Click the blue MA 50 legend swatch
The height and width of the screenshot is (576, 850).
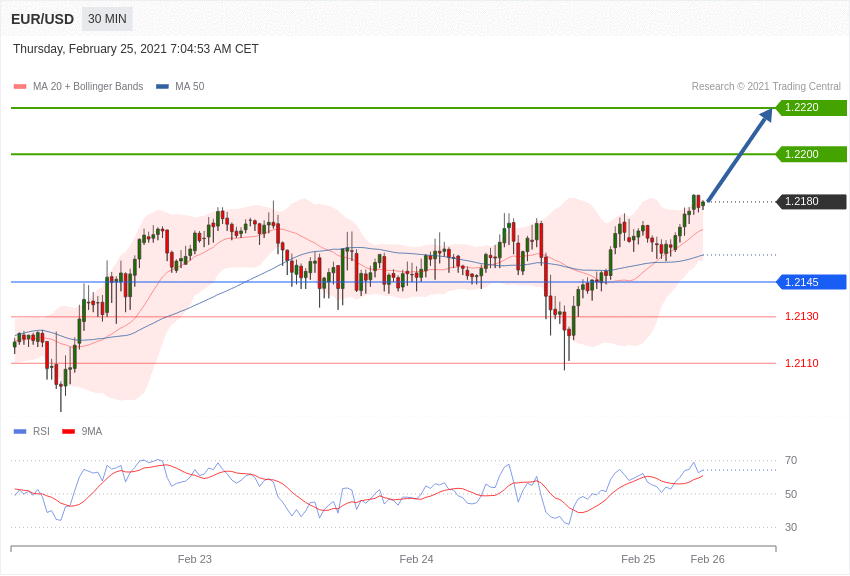(x=162, y=86)
